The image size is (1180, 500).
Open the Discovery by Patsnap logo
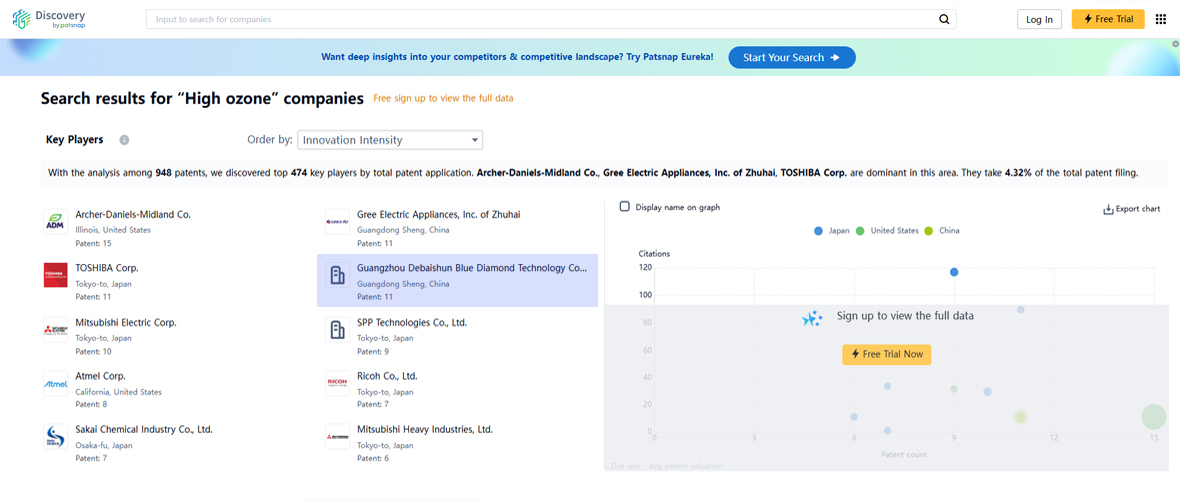[49, 20]
